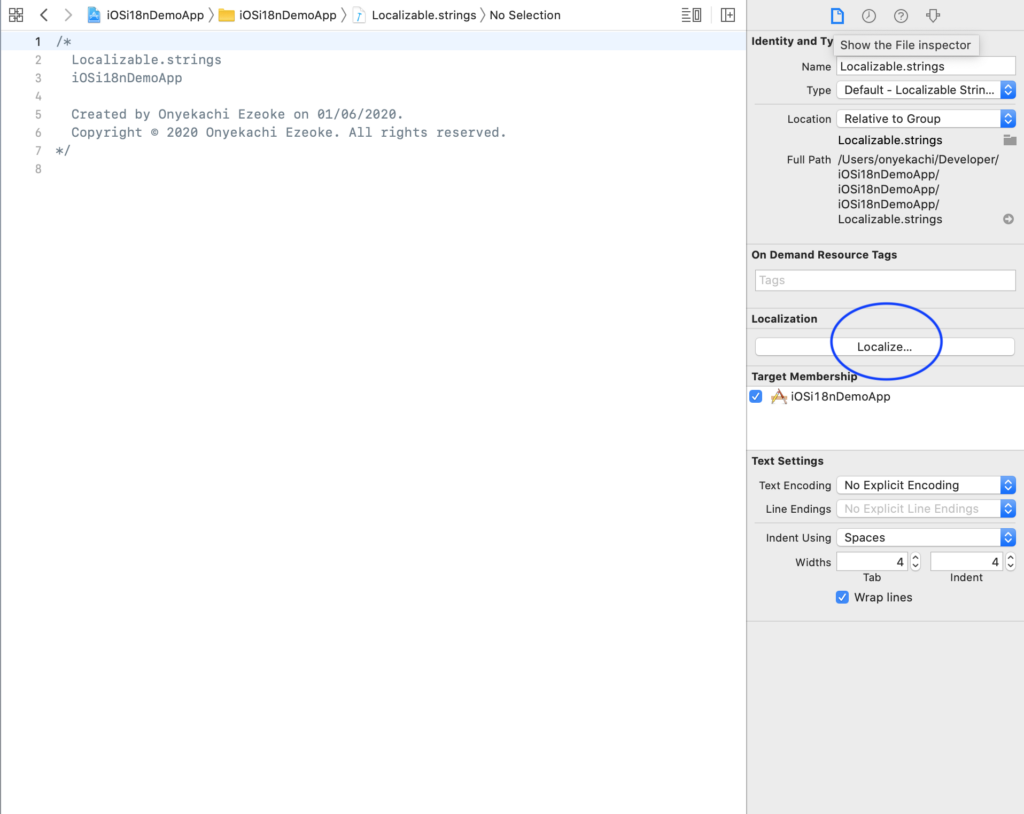
Task: Click the iOSi18nDemoApp project icon in the jump bar
Action: click(94, 15)
